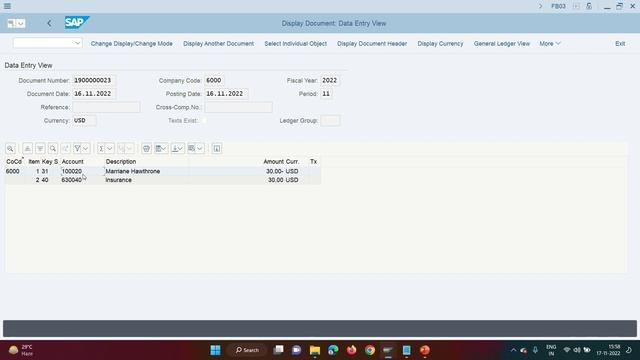
Task: Click the Posting Date field
Action: 226,94
